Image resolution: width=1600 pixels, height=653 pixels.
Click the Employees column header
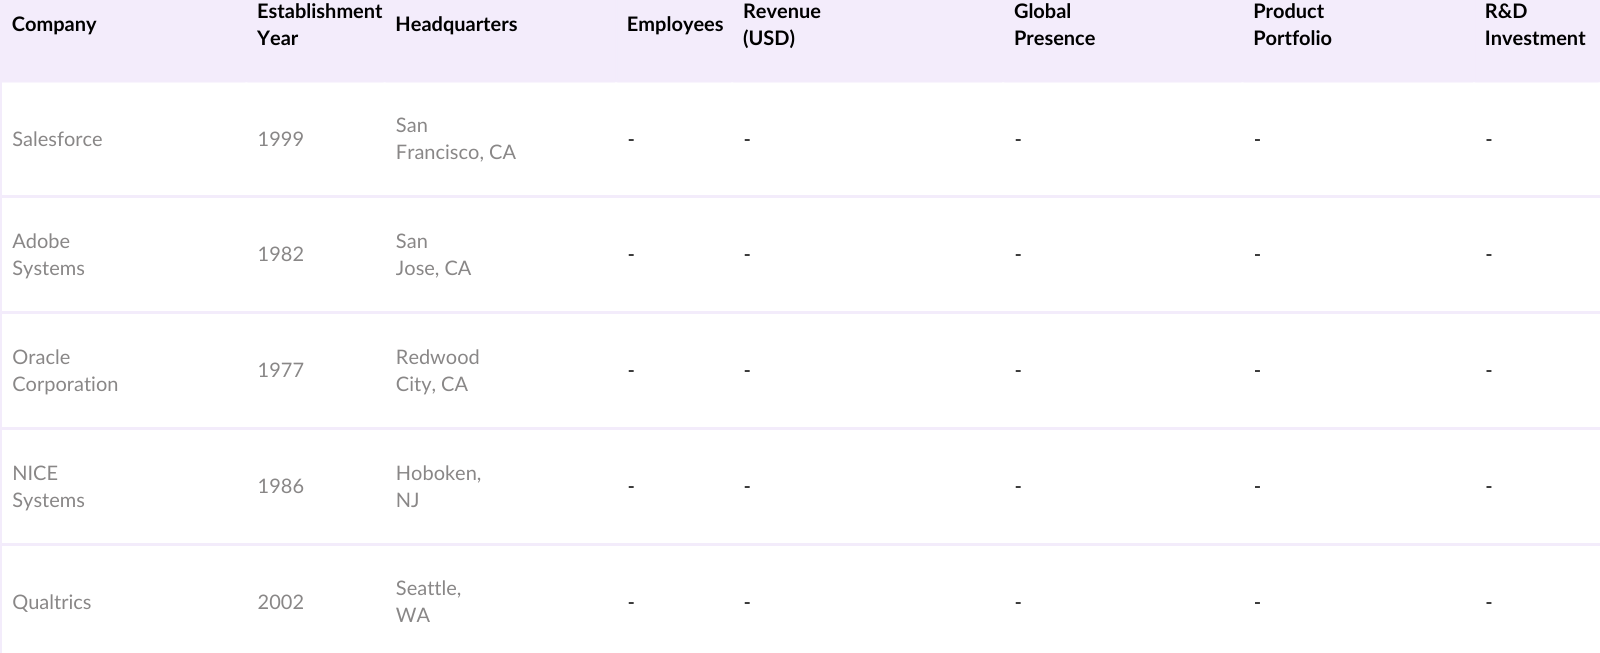674,25
